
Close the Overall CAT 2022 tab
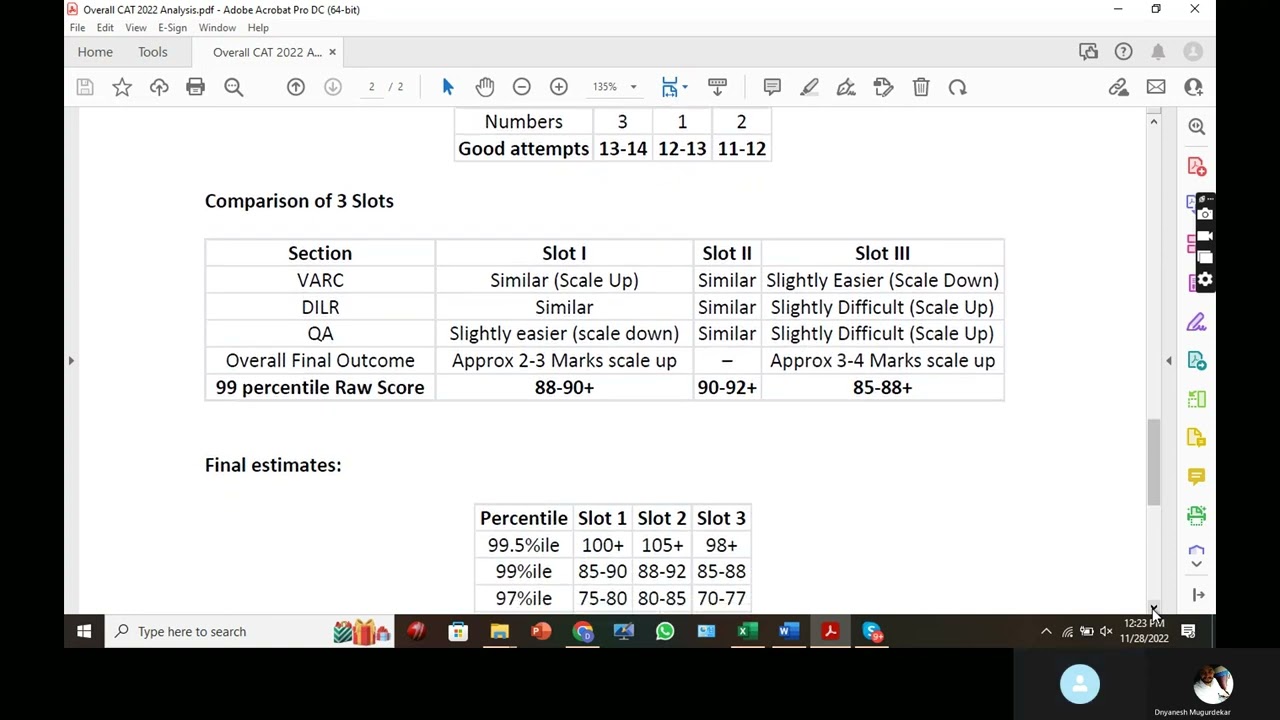coord(332,52)
